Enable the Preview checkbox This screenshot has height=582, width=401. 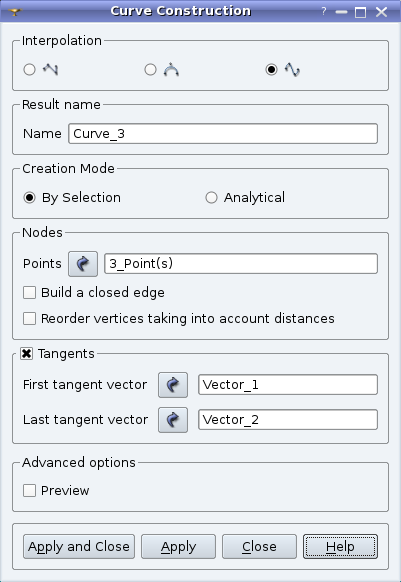[x=30, y=491]
